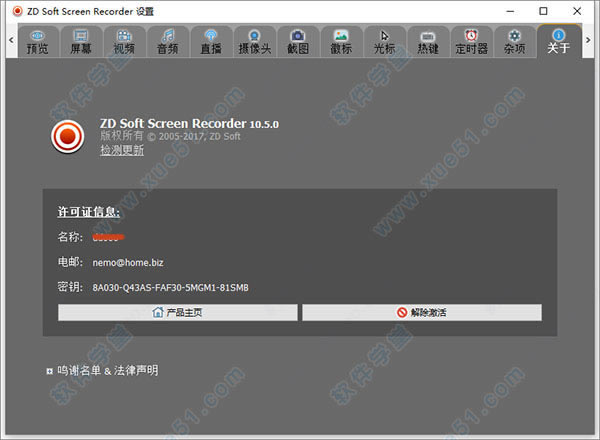Click the license key 8A030-Q43AS-FAF30-5MGM1-81SMB
Image resolution: width=600 pixels, height=440 pixels.
pyautogui.click(x=170, y=287)
